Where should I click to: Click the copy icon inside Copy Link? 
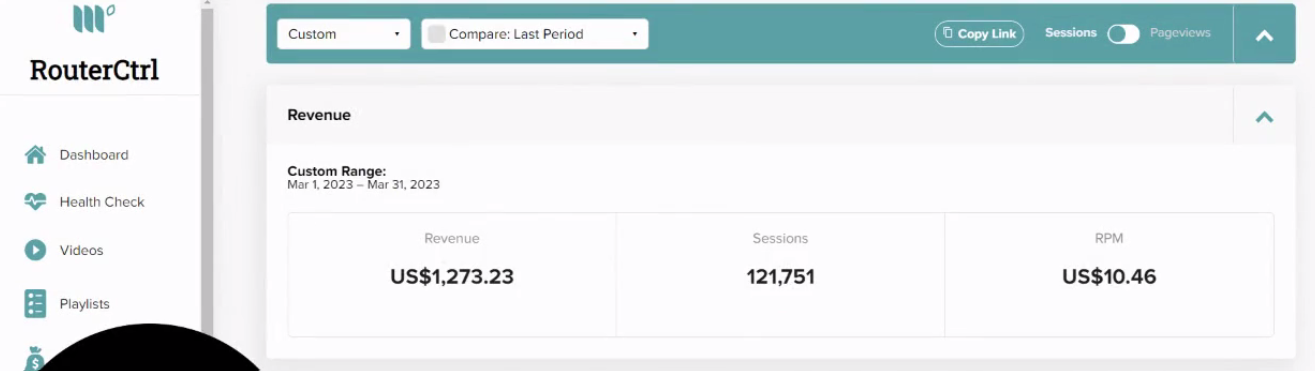point(948,33)
